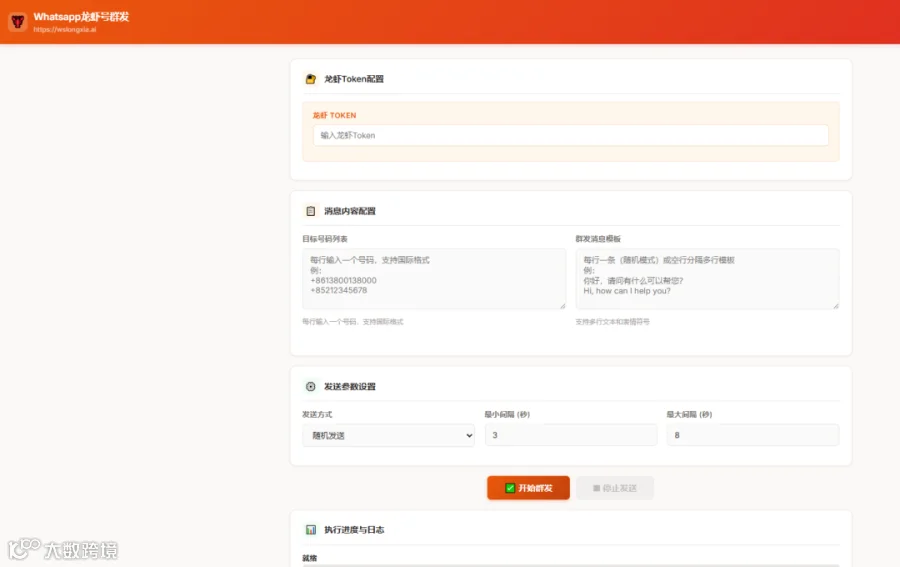The image size is (900, 567).
Task: Grab resize handle of 目标号码列表 textarea
Action: point(562,306)
